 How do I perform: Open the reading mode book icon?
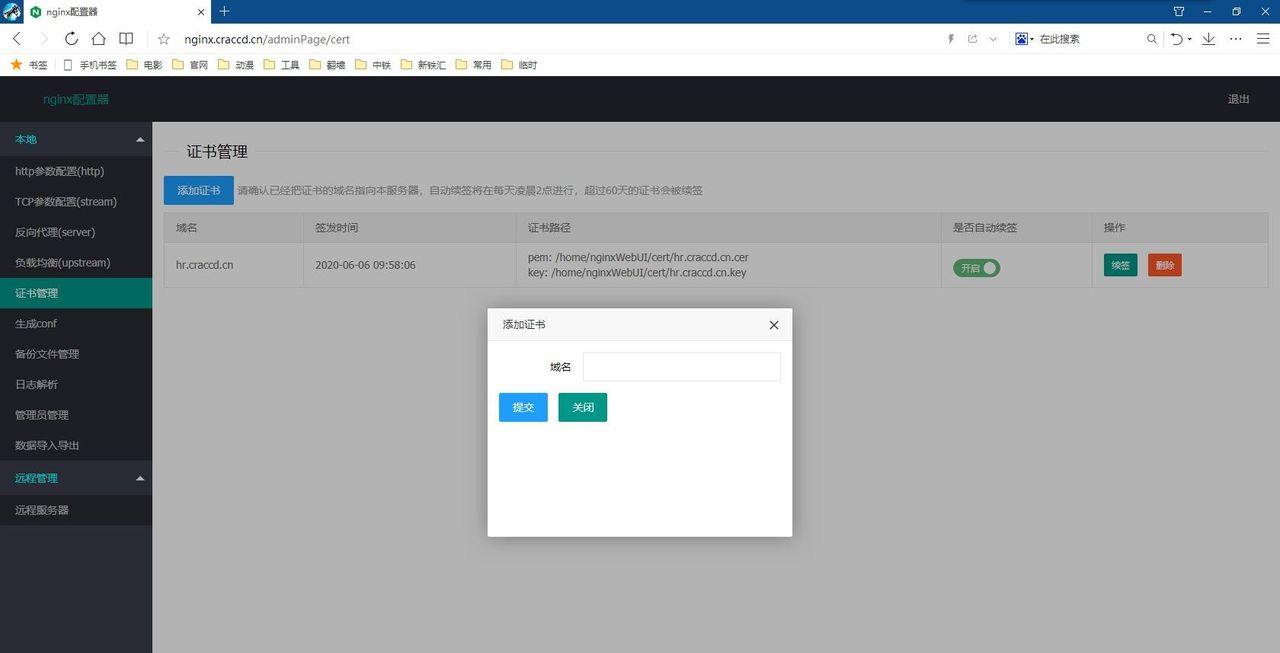click(126, 39)
